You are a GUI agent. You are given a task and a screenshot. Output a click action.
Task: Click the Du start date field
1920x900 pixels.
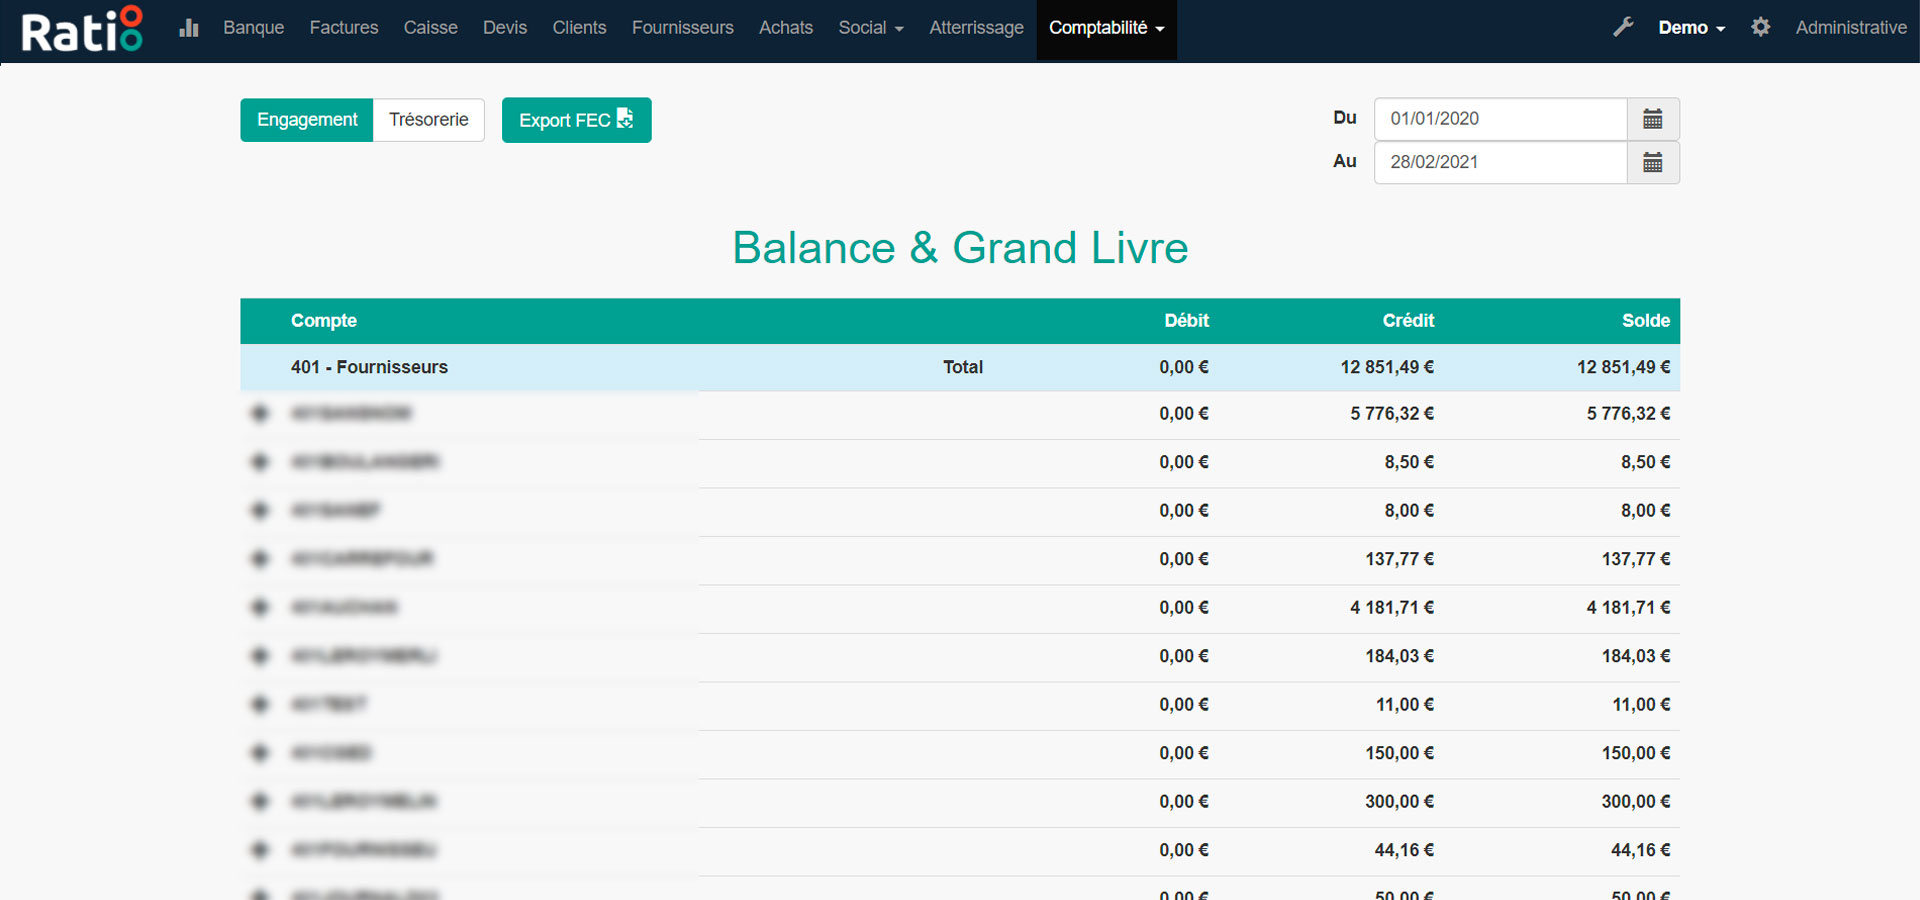[1500, 119]
